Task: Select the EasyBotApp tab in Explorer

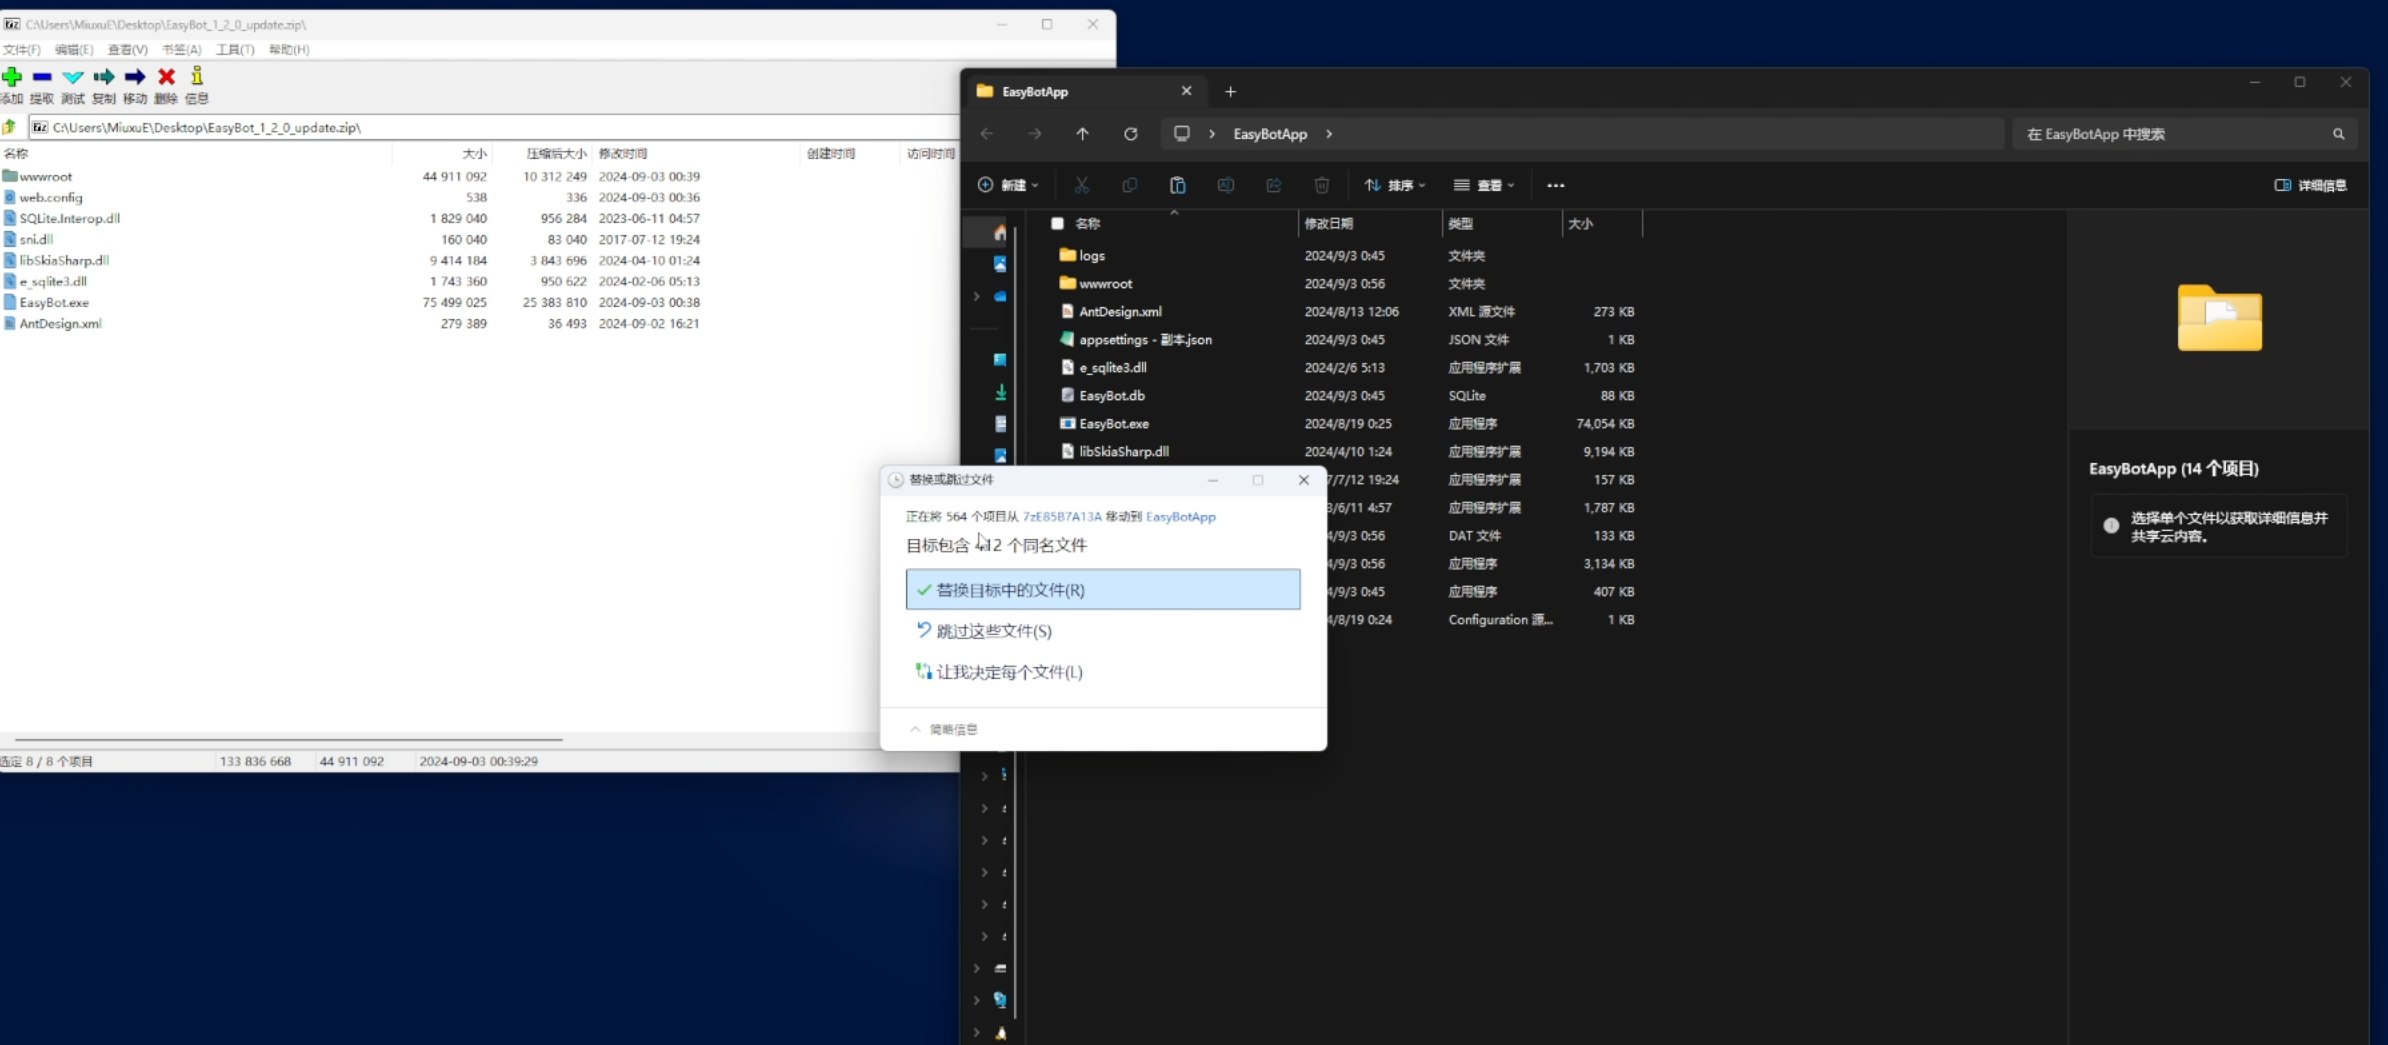Action: (1085, 91)
